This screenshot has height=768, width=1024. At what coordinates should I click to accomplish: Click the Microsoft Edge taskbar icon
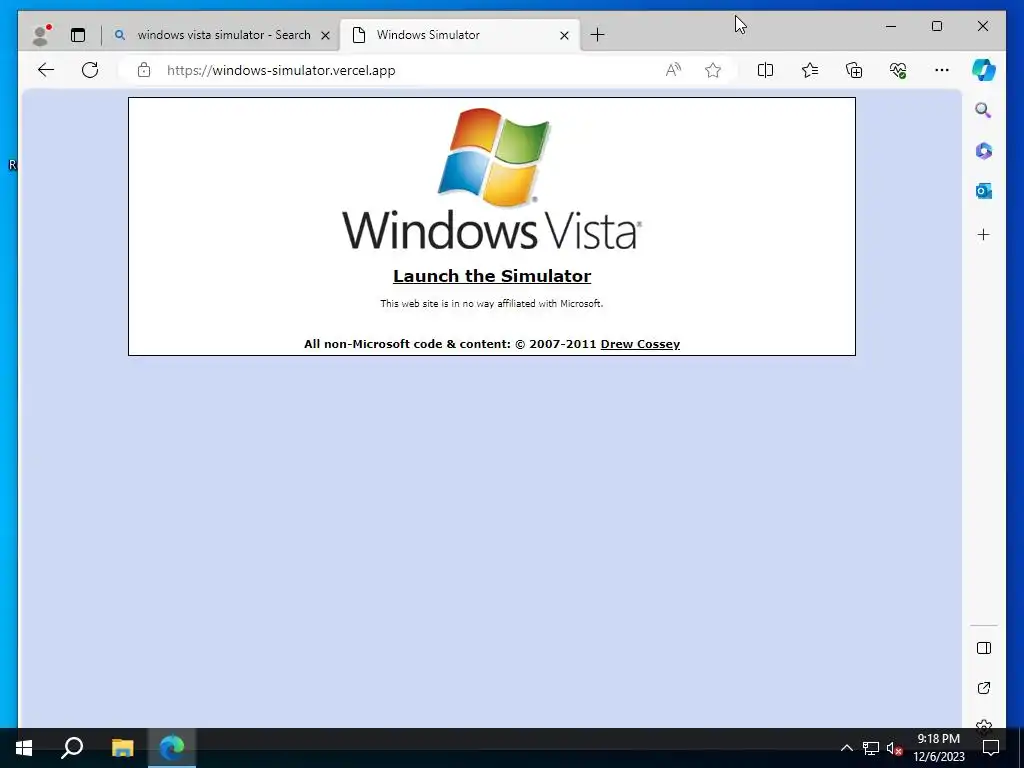pyautogui.click(x=172, y=748)
